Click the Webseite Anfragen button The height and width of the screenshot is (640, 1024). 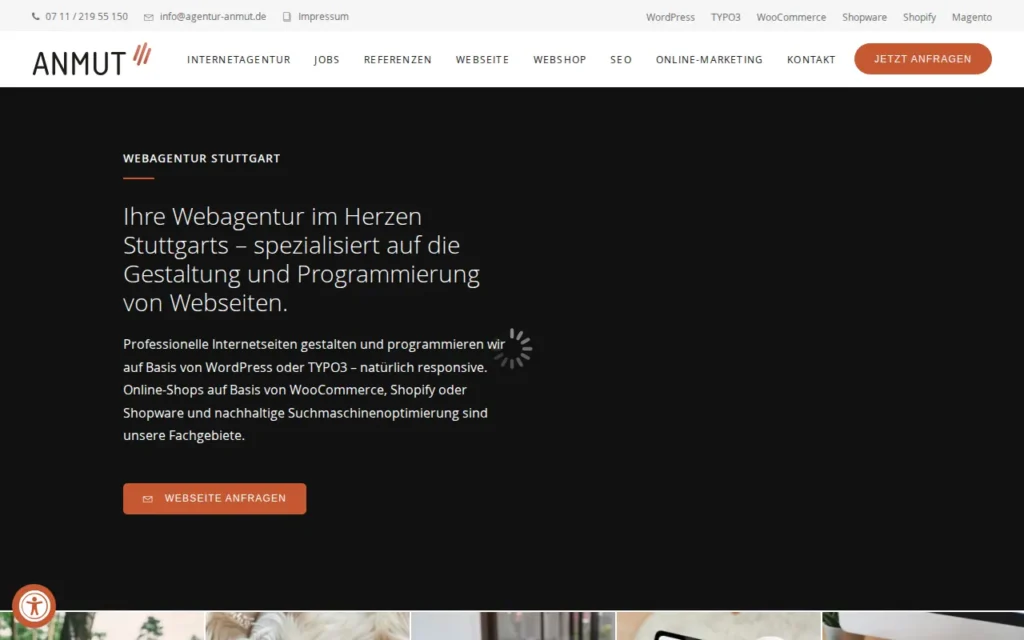214,498
